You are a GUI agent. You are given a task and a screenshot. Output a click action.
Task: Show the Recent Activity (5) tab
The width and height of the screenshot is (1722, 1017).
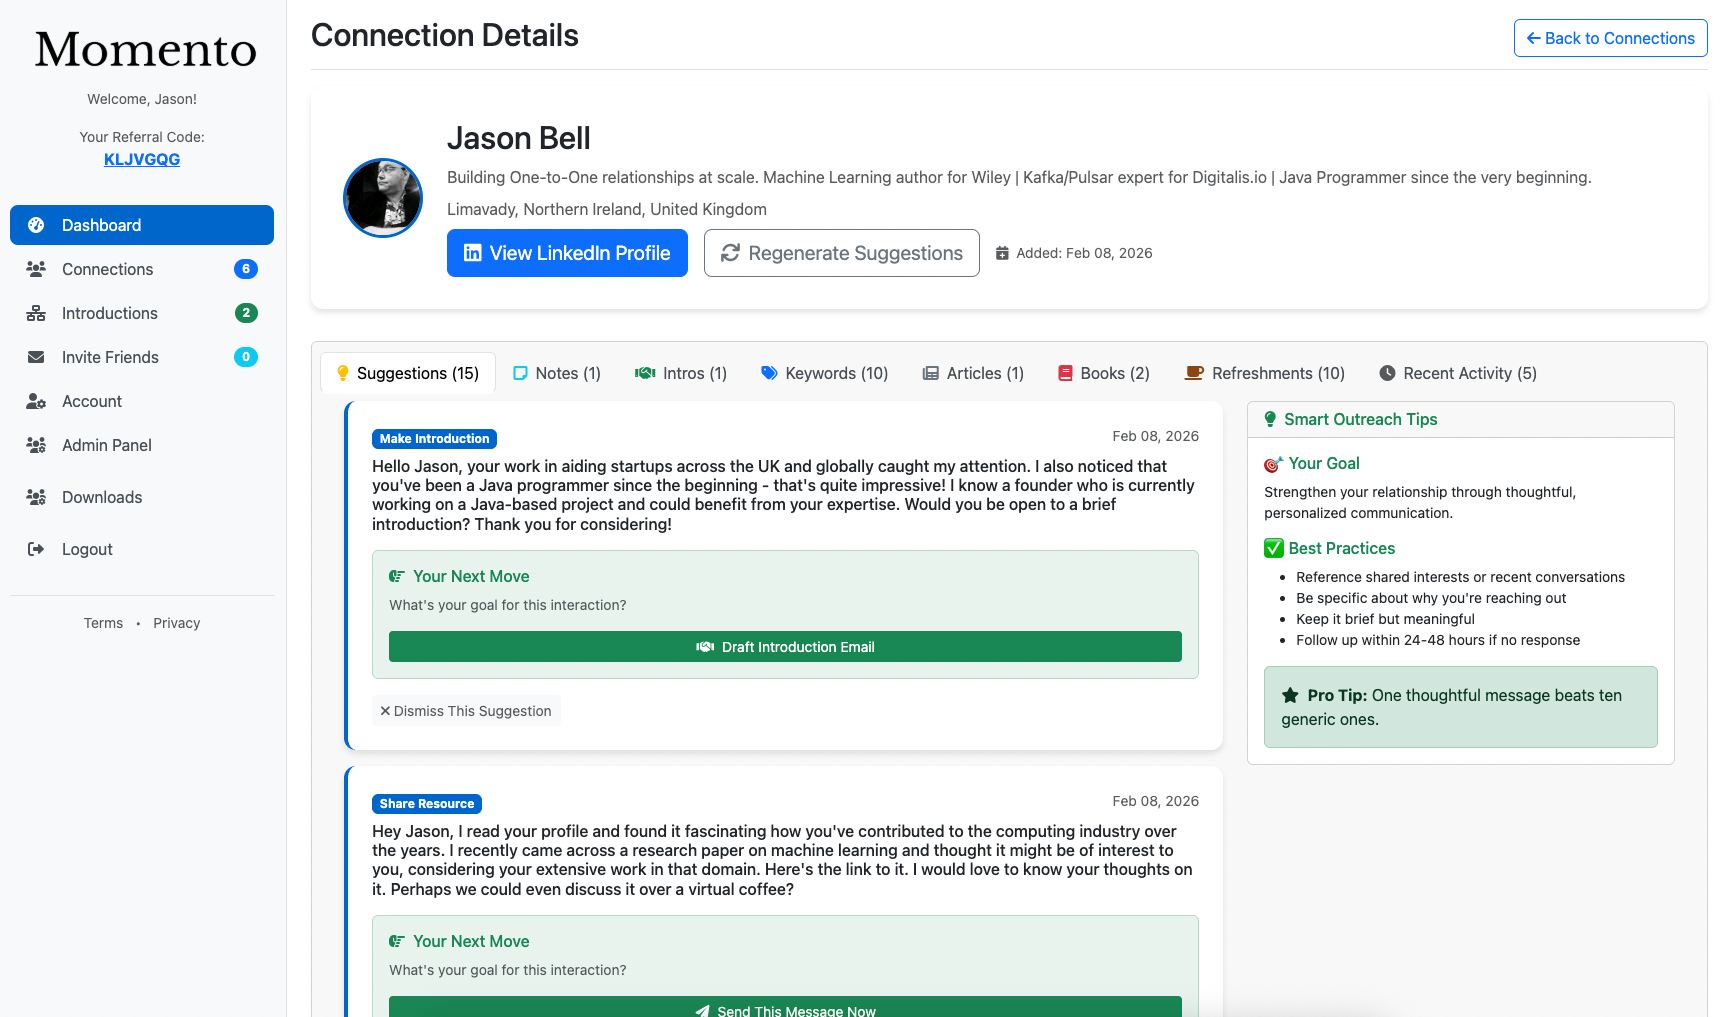[1457, 373]
